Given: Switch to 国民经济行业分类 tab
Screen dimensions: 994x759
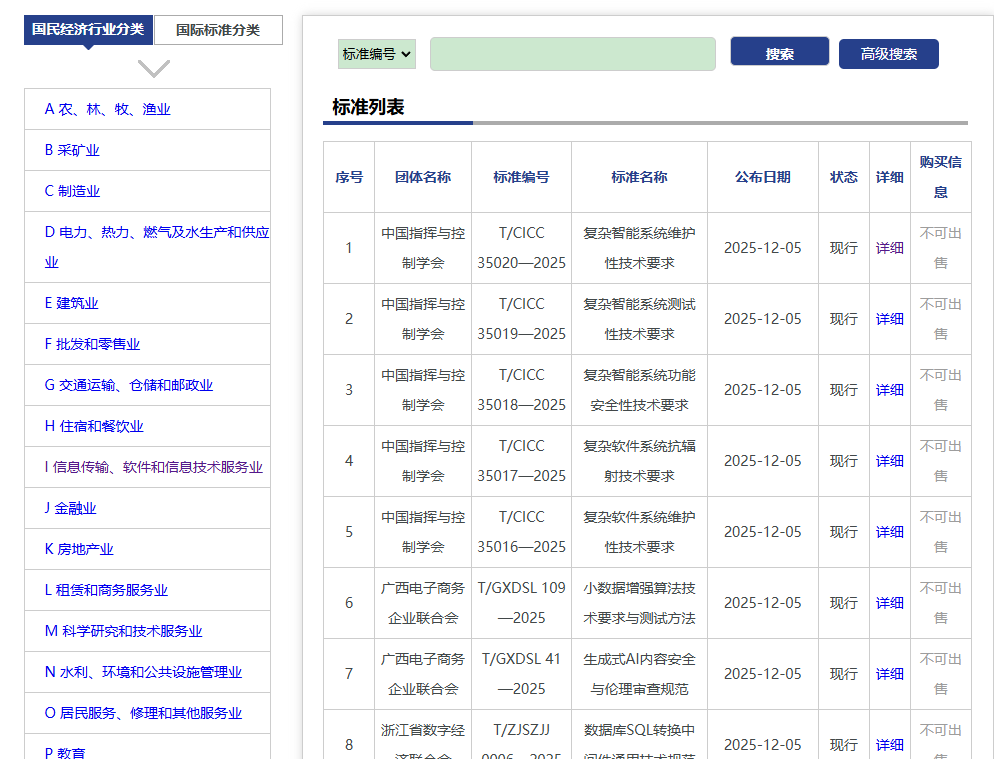Looking at the screenshot, I should (x=88, y=30).
